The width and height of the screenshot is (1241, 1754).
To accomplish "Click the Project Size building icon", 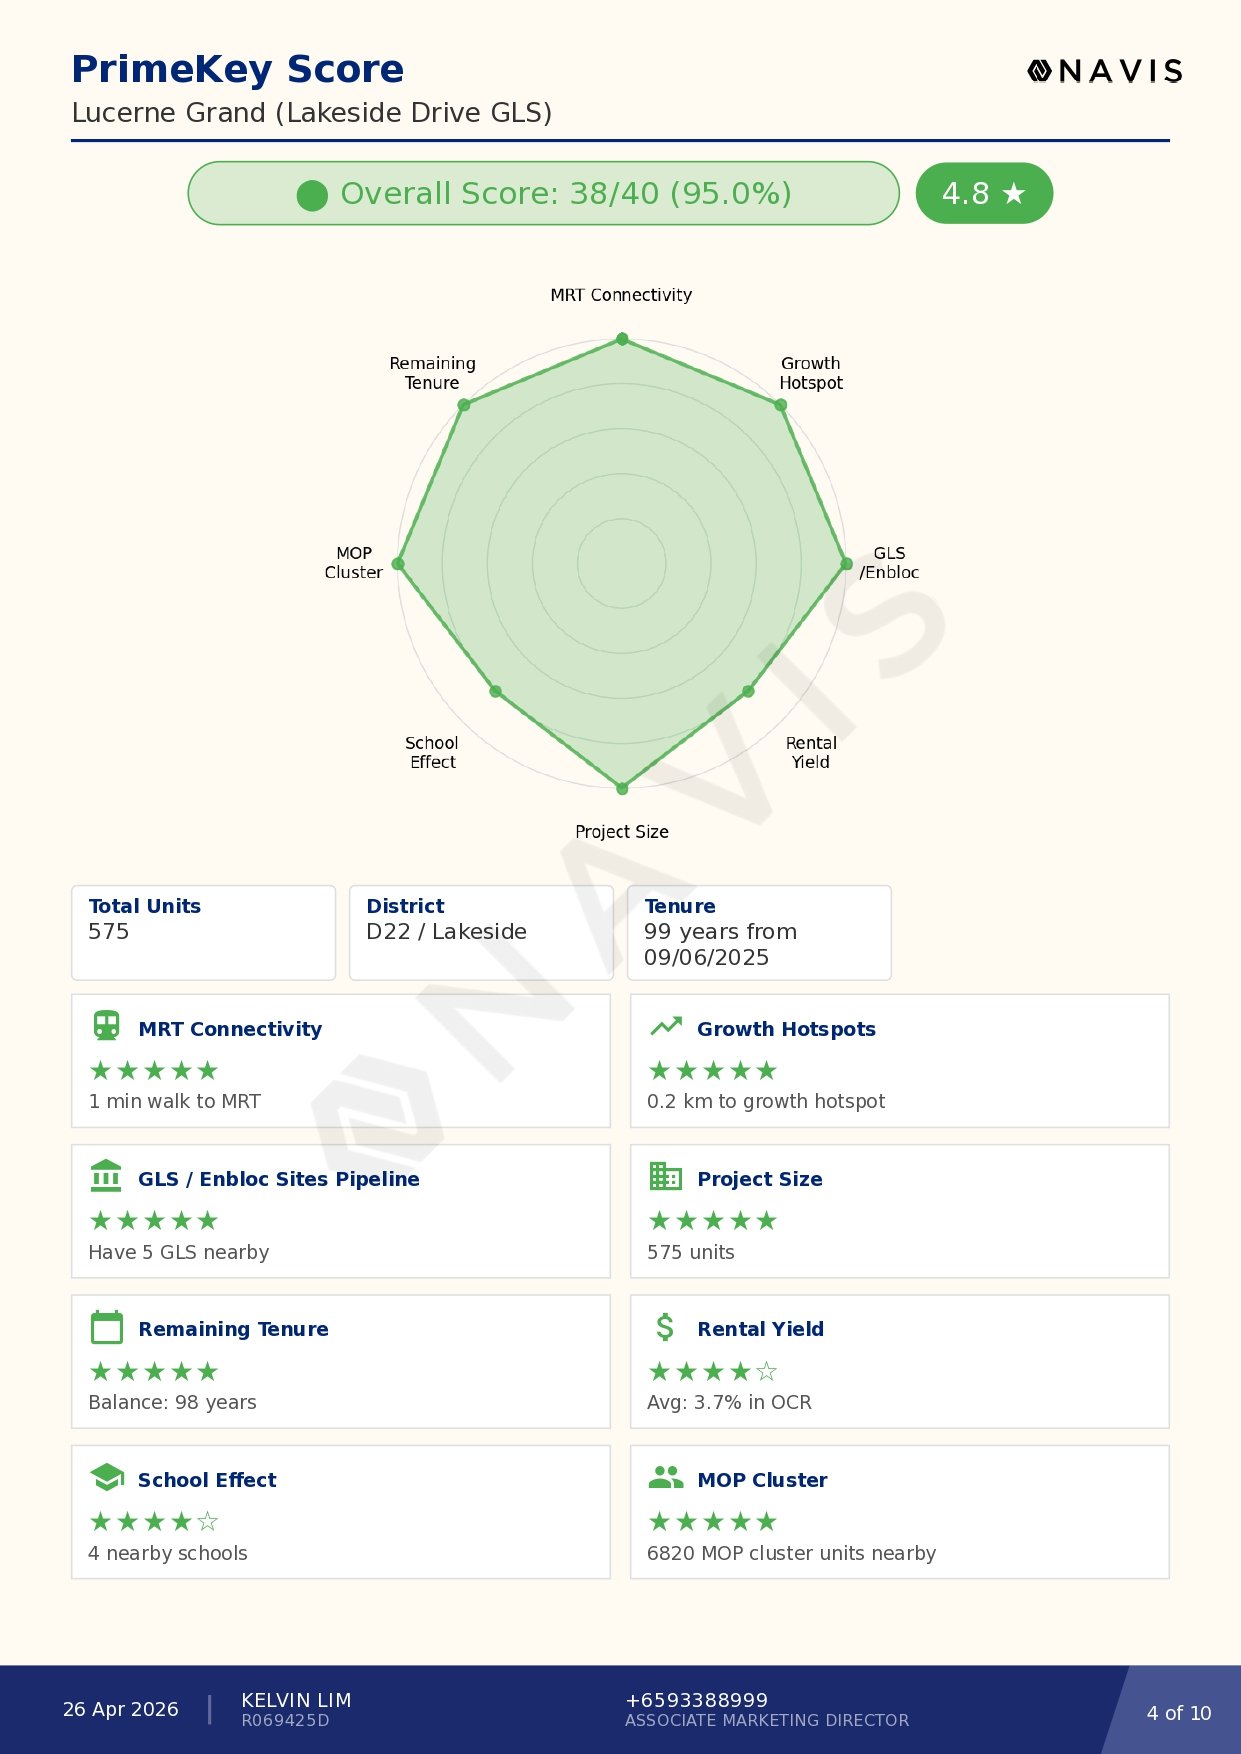I will [x=665, y=1177].
